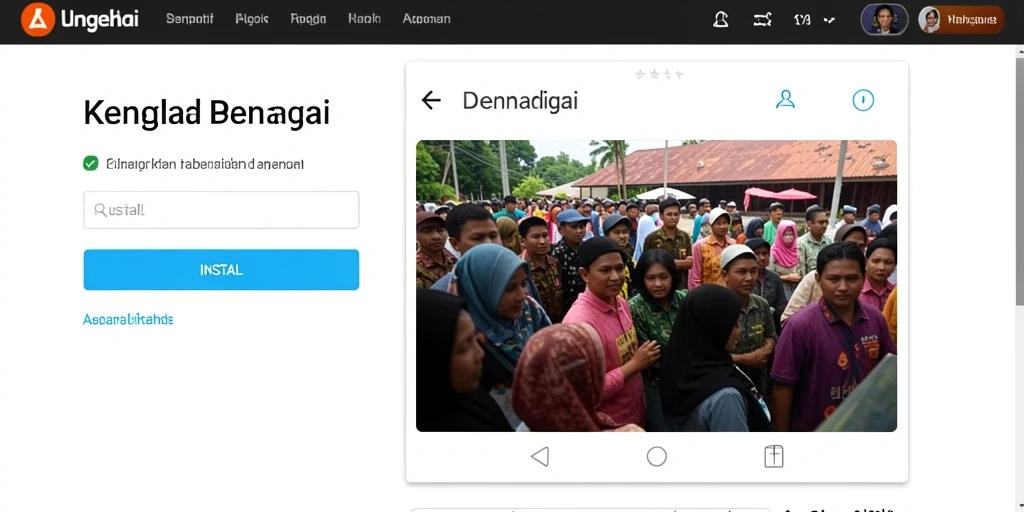Click the Dennadigai title text
This screenshot has width=1024, height=512.
click(520, 101)
